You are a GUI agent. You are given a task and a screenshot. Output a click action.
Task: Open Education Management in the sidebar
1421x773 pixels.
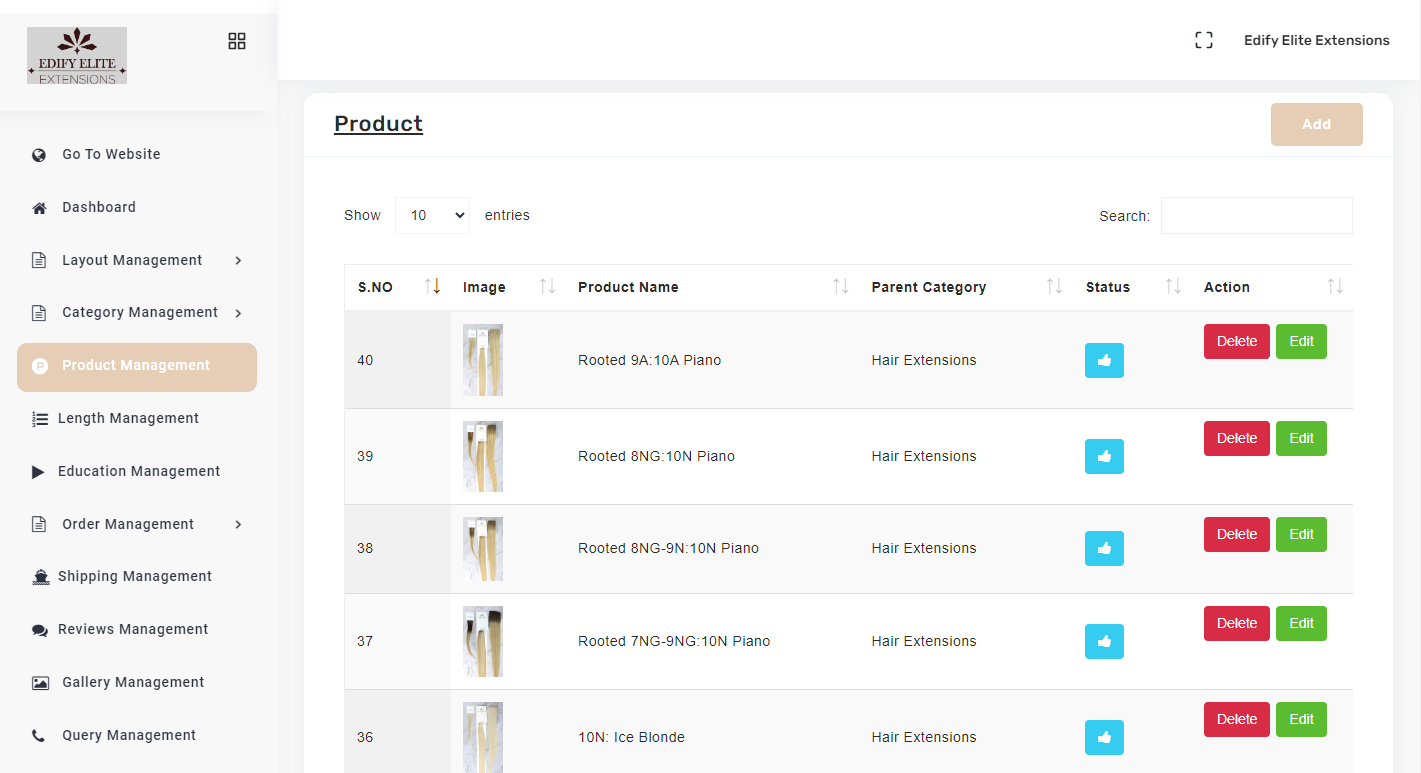(138, 471)
